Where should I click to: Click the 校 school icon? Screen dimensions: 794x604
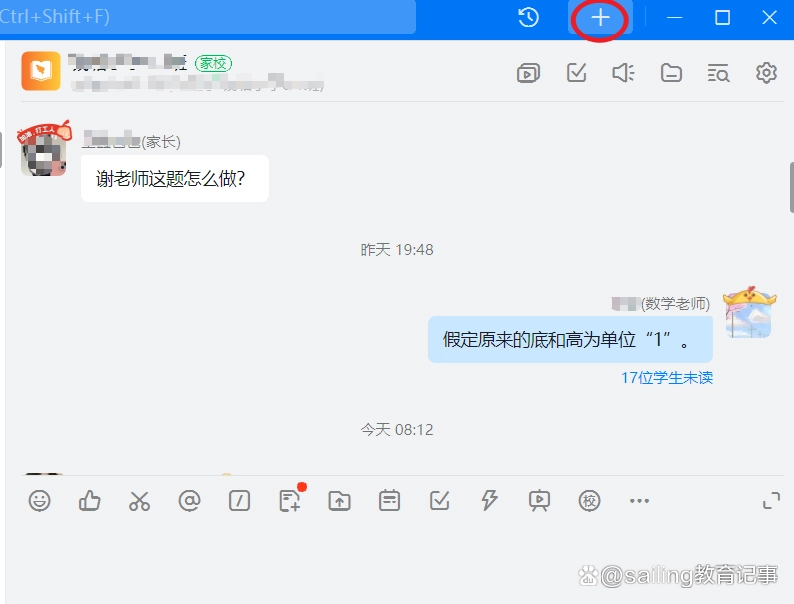tap(589, 501)
